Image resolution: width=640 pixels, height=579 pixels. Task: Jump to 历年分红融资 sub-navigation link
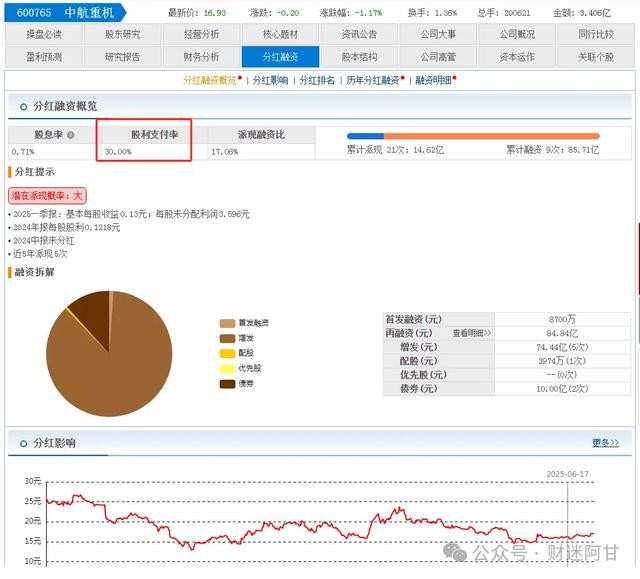click(x=373, y=80)
